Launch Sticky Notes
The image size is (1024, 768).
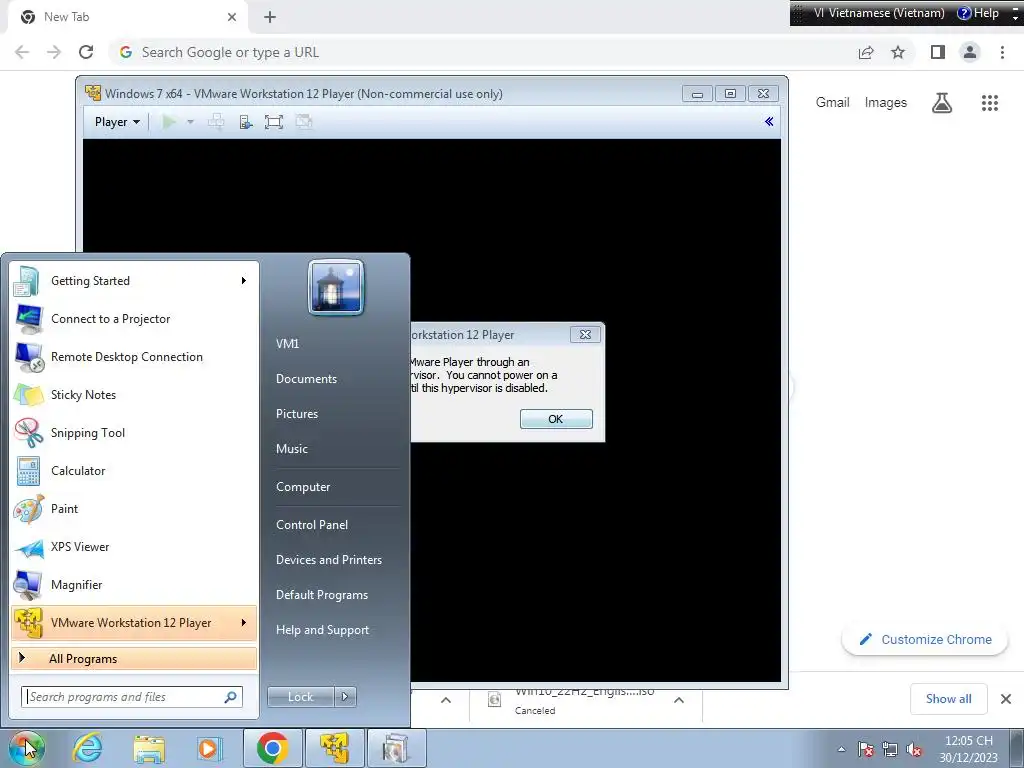(134, 394)
